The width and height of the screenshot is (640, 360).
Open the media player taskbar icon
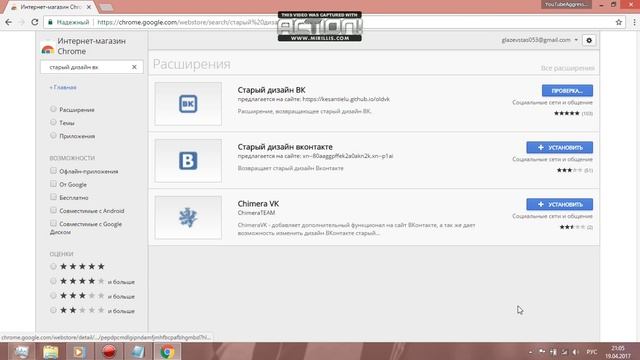[80, 351]
